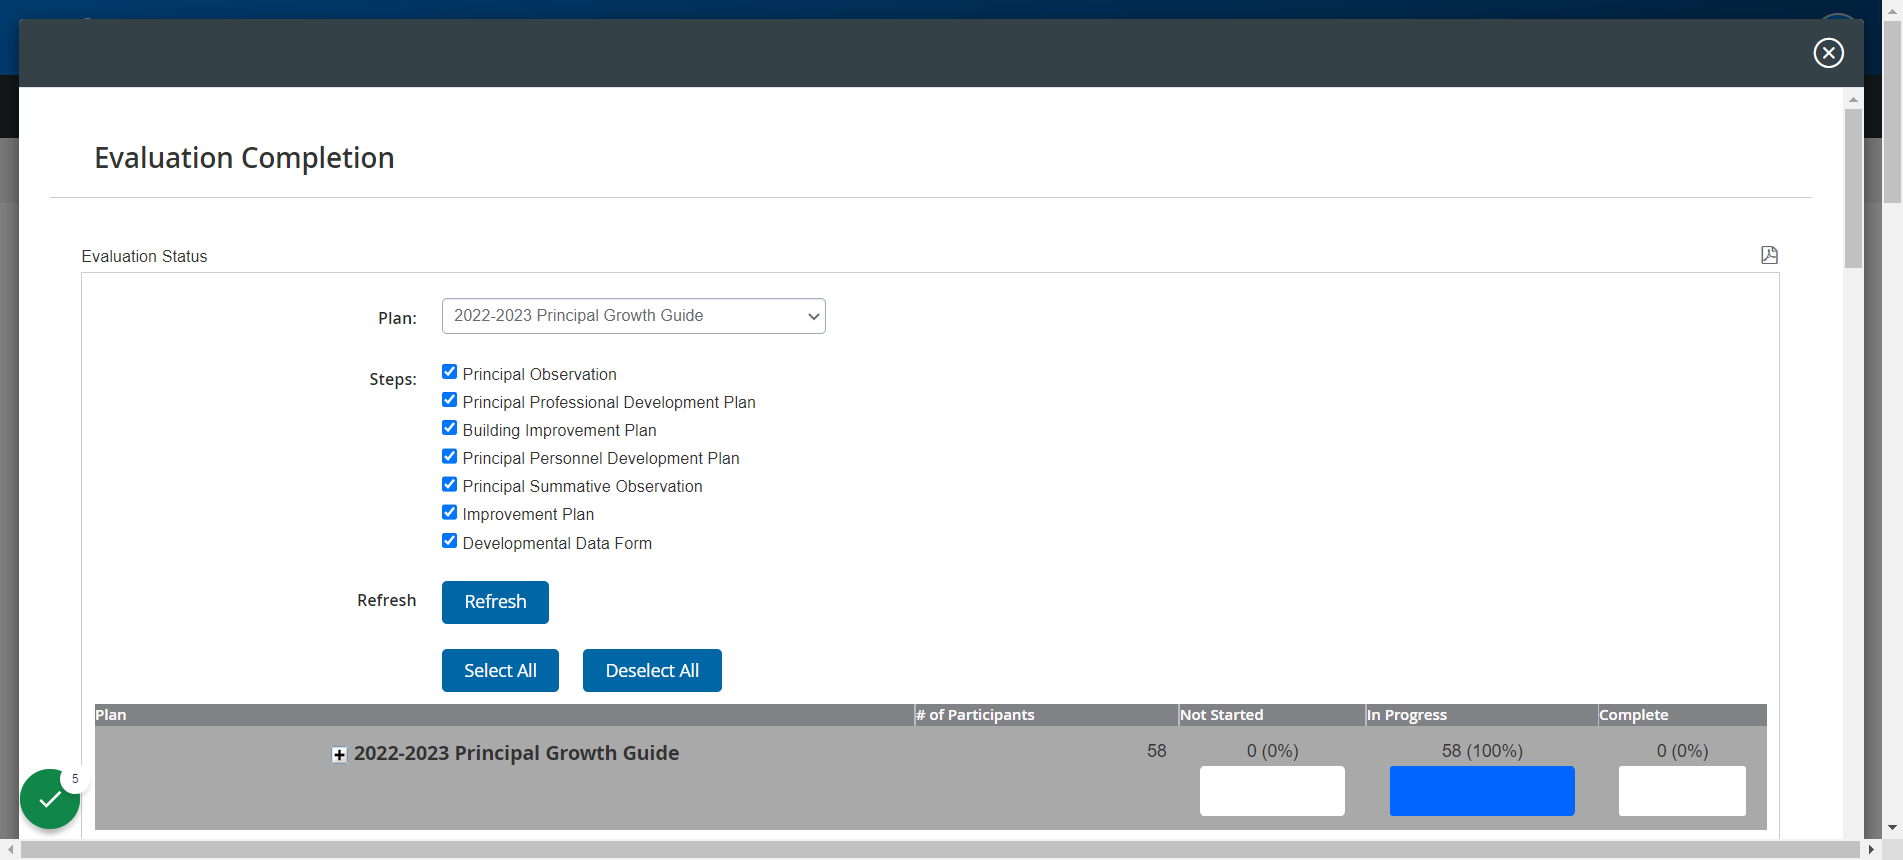Click Deselect All steps button
The height and width of the screenshot is (860, 1903).
pos(652,670)
